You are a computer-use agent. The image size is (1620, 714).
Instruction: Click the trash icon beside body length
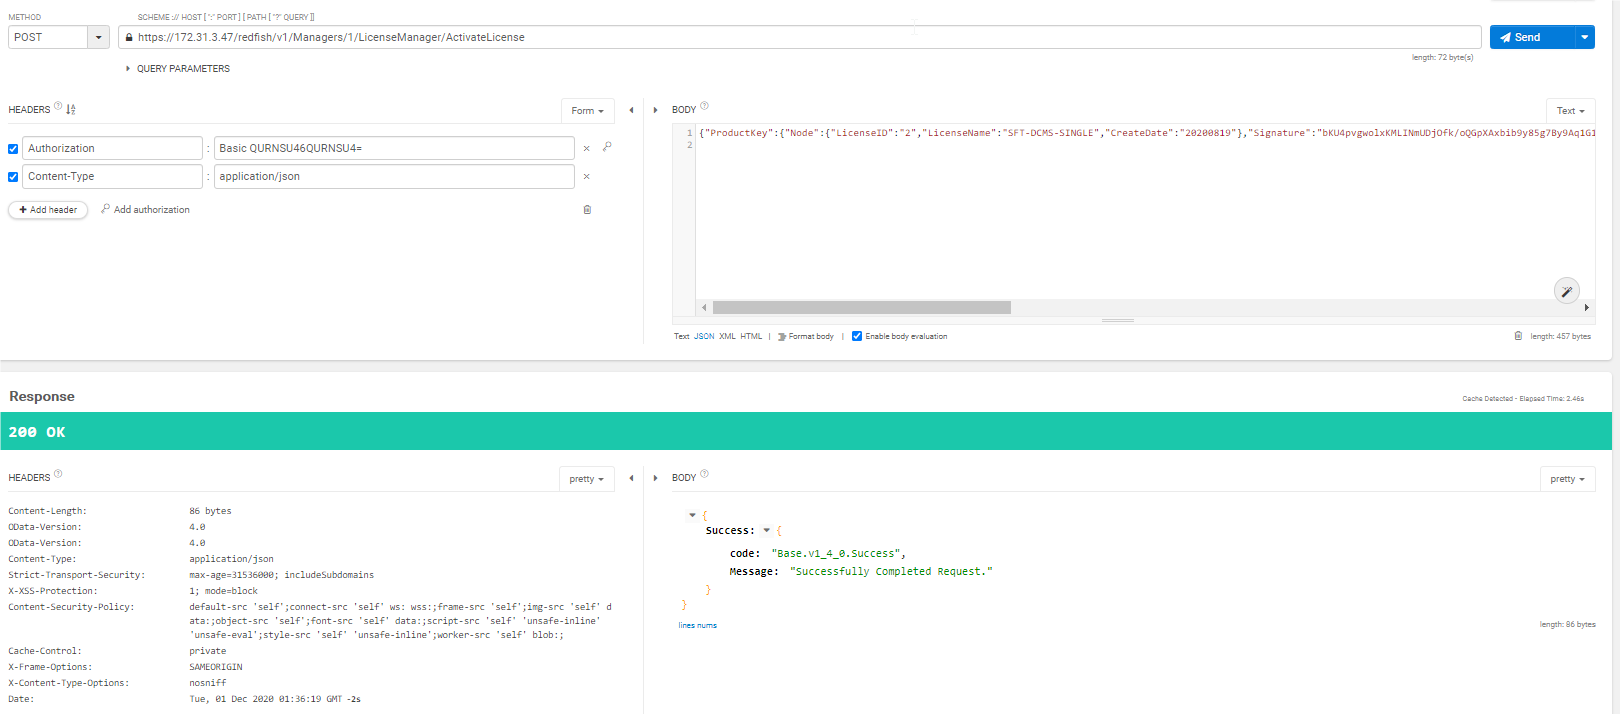click(1518, 336)
